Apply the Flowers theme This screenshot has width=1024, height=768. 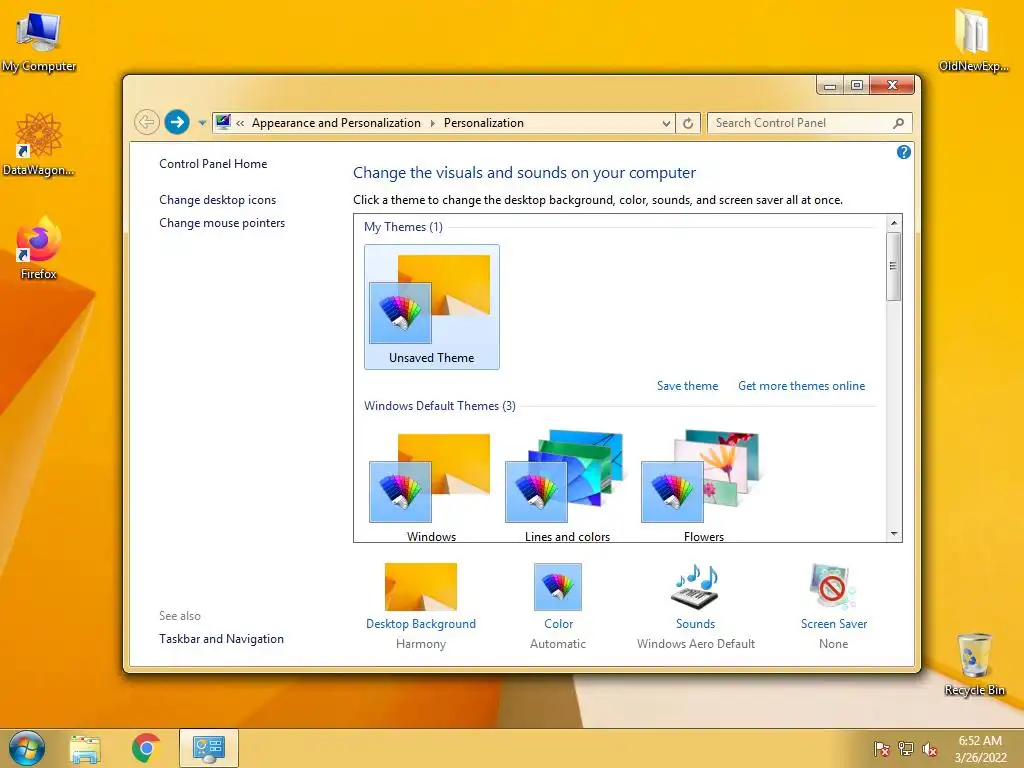pos(703,487)
